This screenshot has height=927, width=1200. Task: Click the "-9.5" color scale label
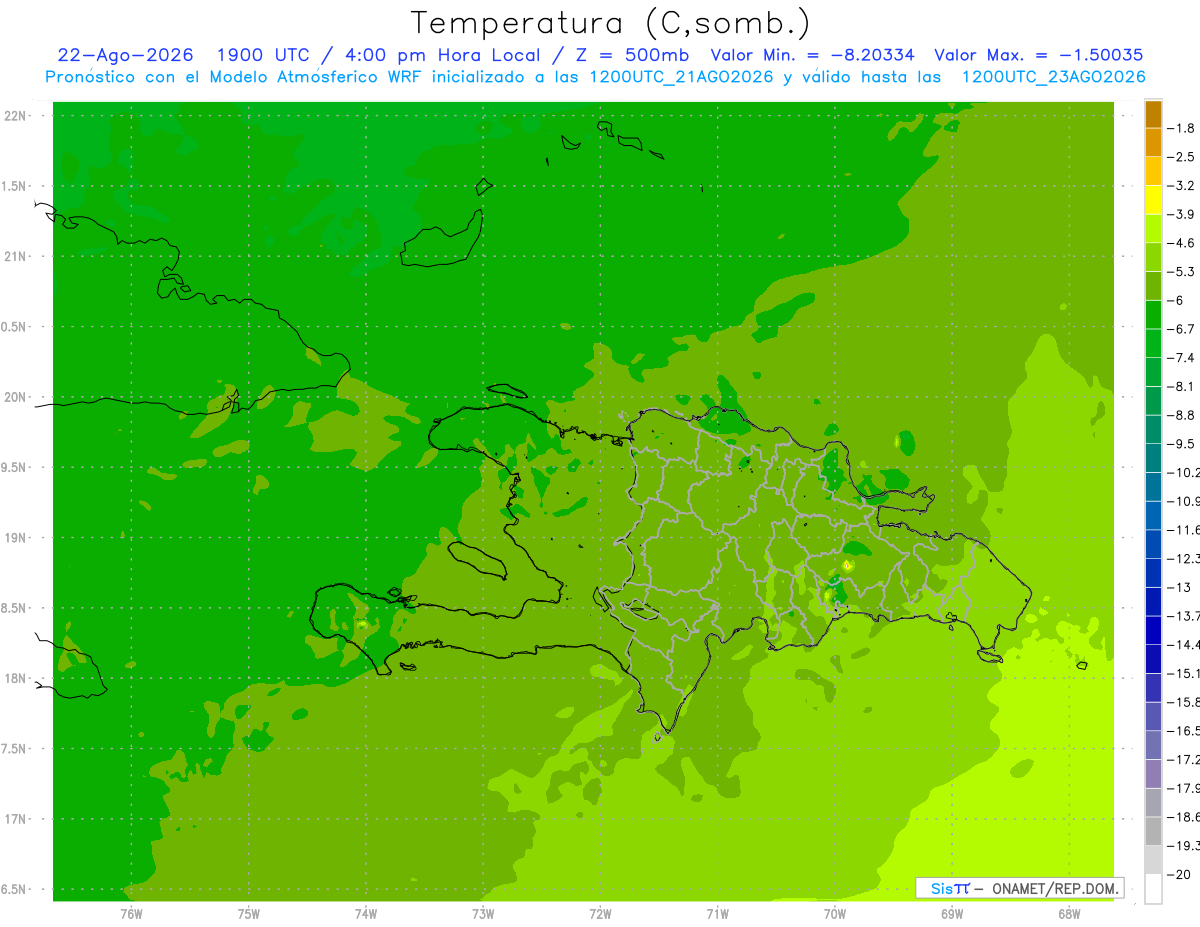pos(1182,443)
